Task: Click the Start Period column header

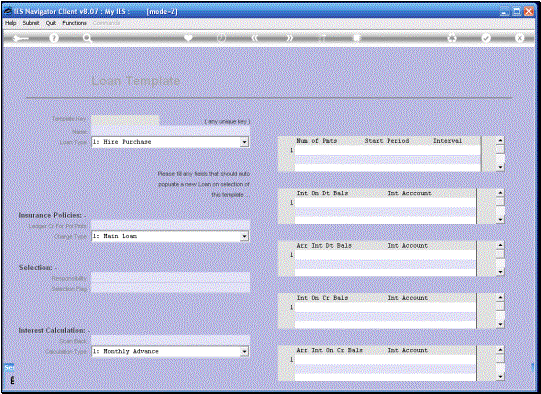Action: tap(387, 141)
